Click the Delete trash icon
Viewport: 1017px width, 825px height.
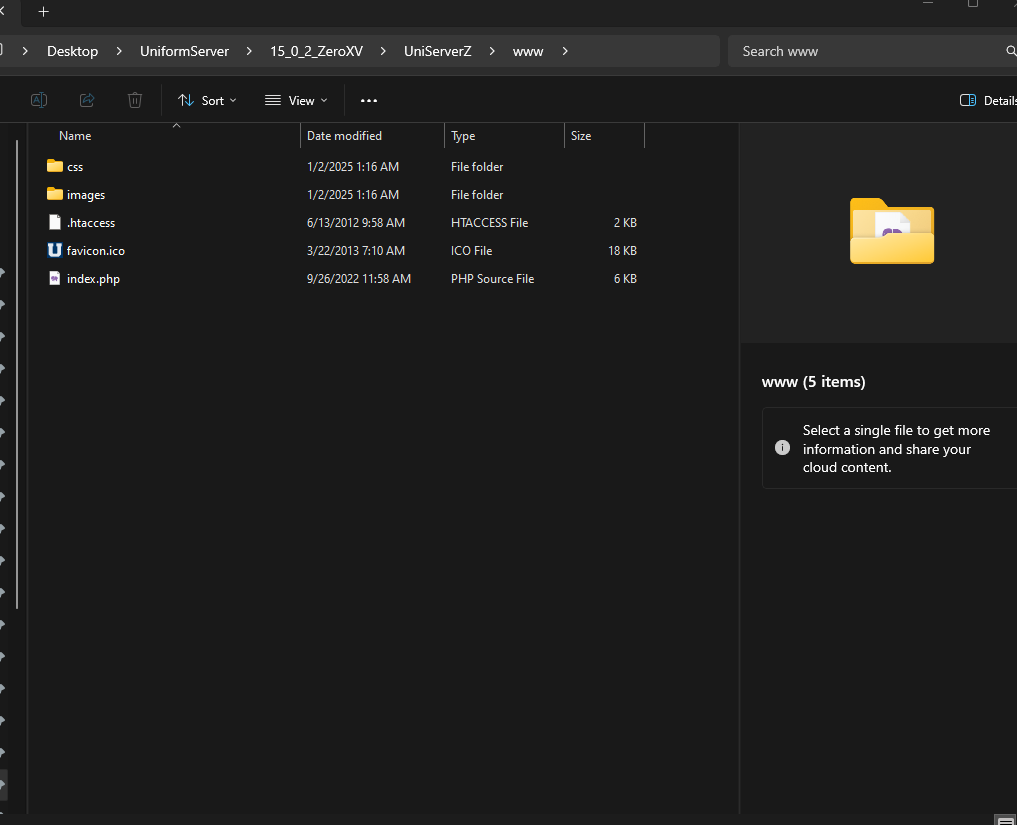point(135,100)
